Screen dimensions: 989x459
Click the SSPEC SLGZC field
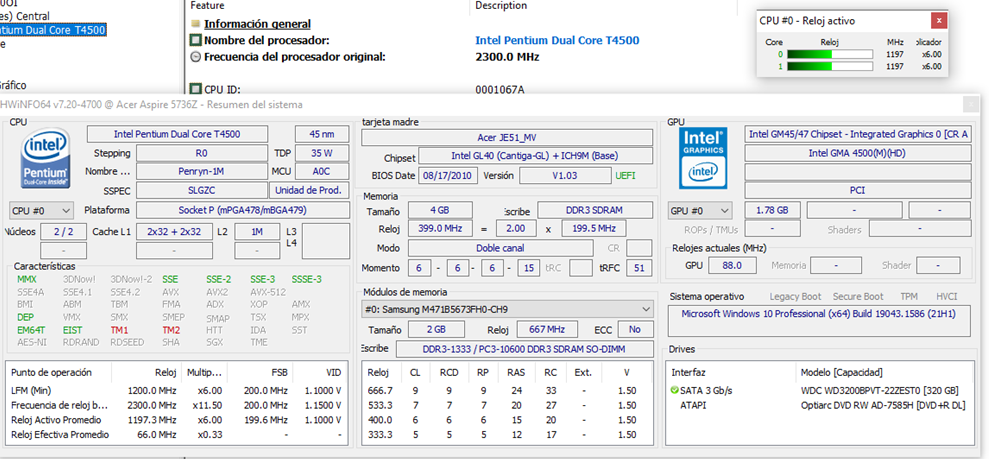click(x=202, y=190)
